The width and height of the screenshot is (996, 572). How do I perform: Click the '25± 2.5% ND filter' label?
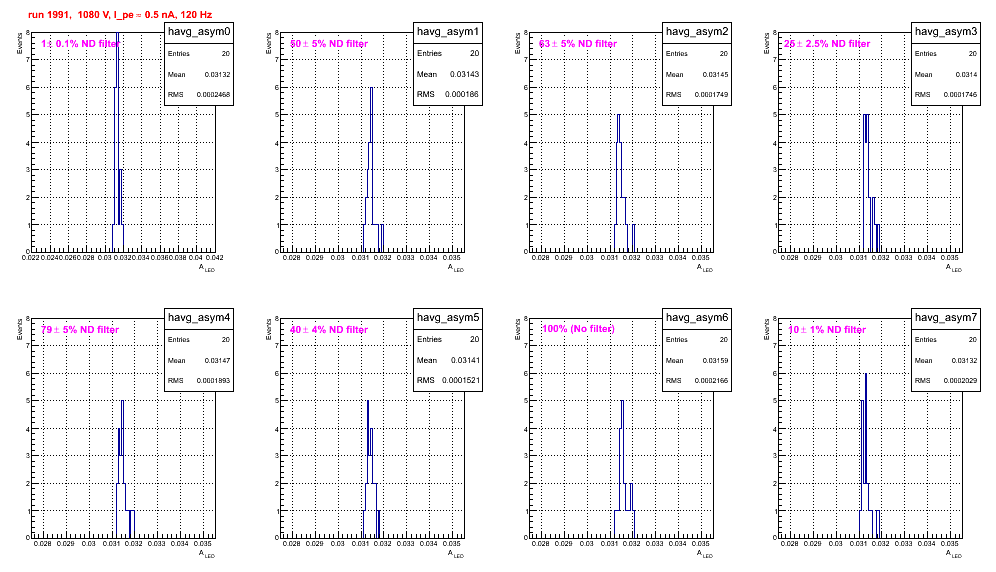pos(827,43)
